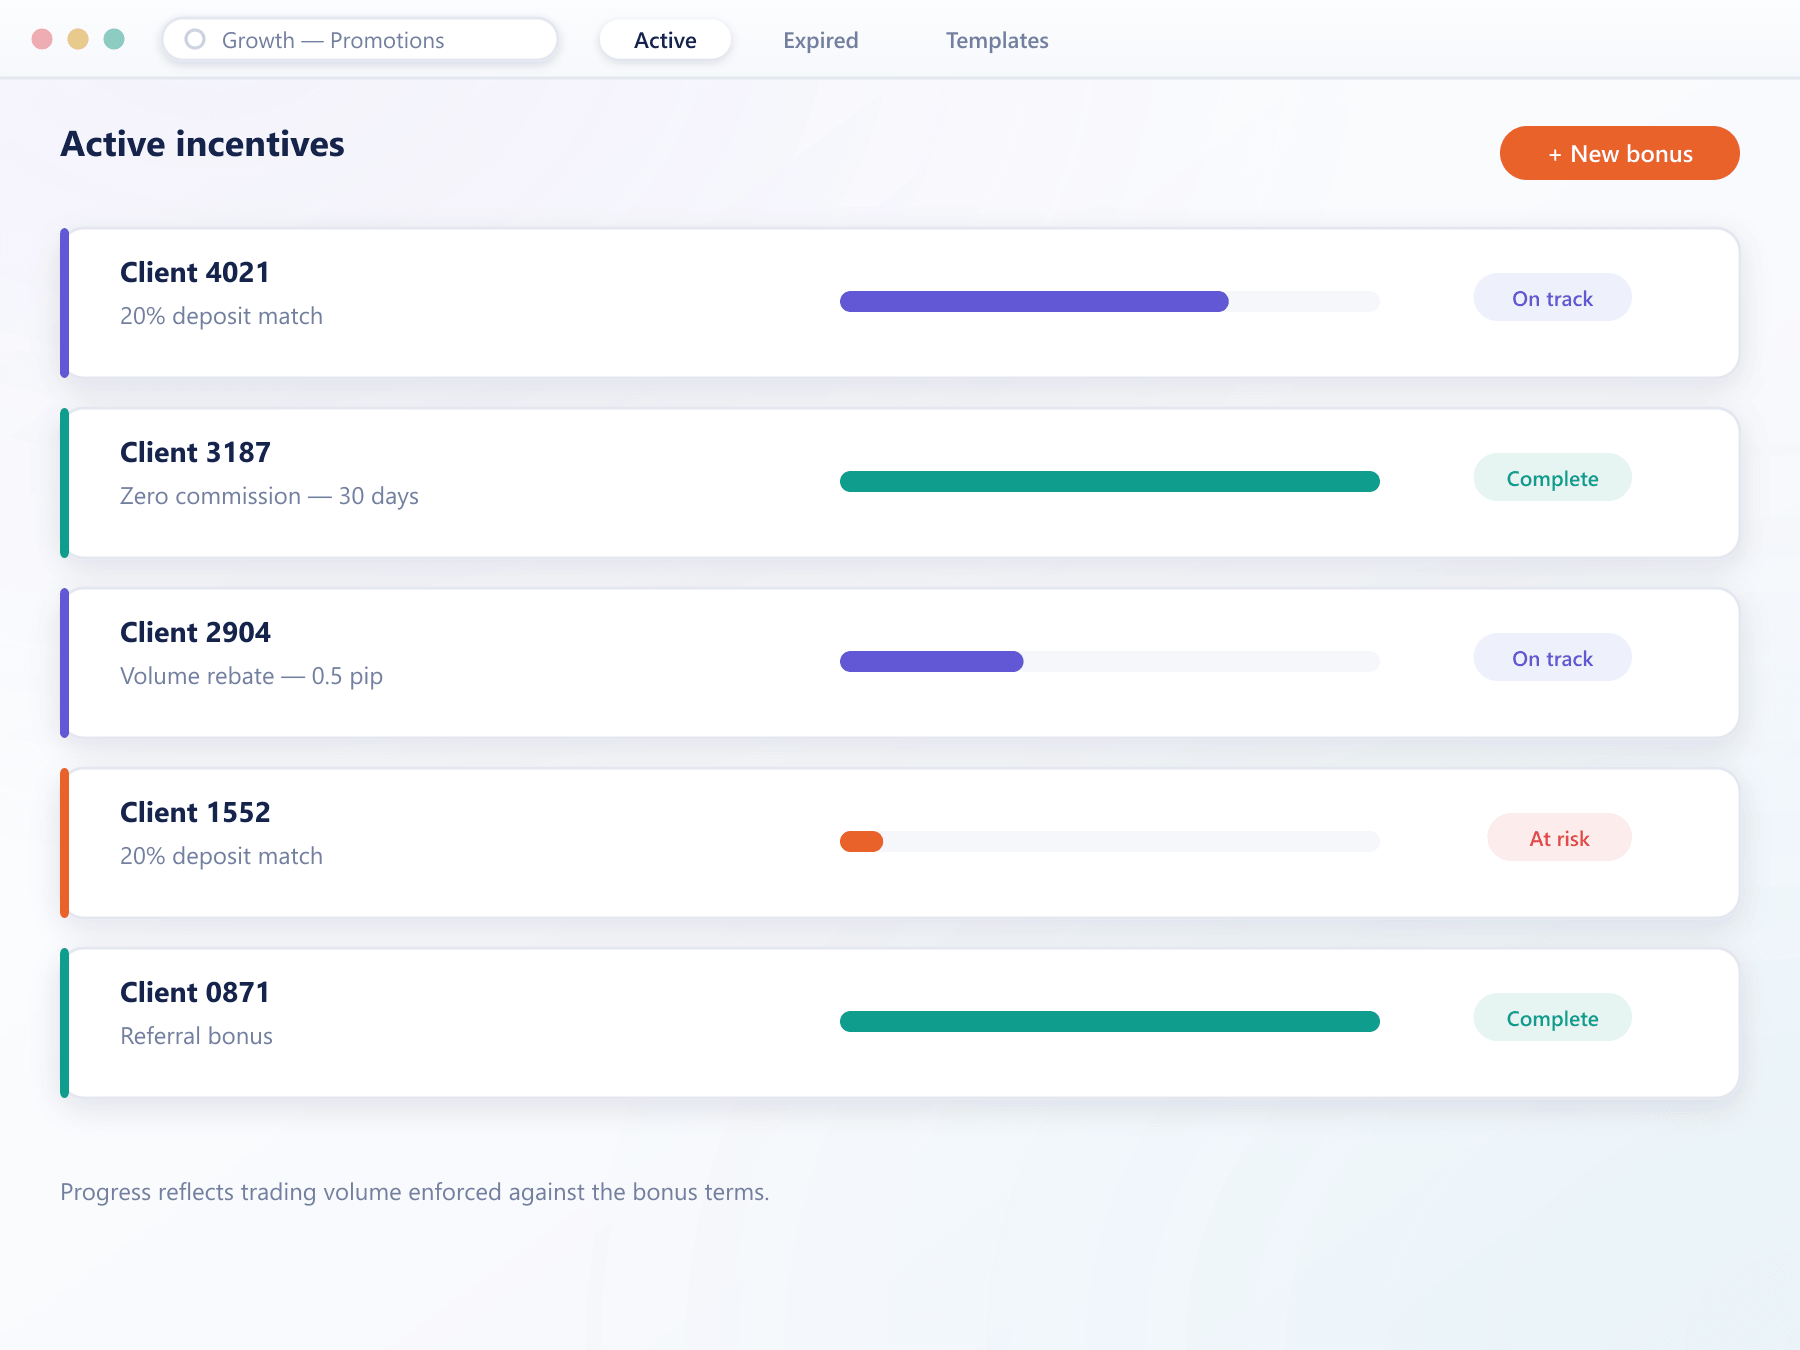Open the Client 1552 incentive title
This screenshot has width=1800, height=1350.
pos(195,812)
